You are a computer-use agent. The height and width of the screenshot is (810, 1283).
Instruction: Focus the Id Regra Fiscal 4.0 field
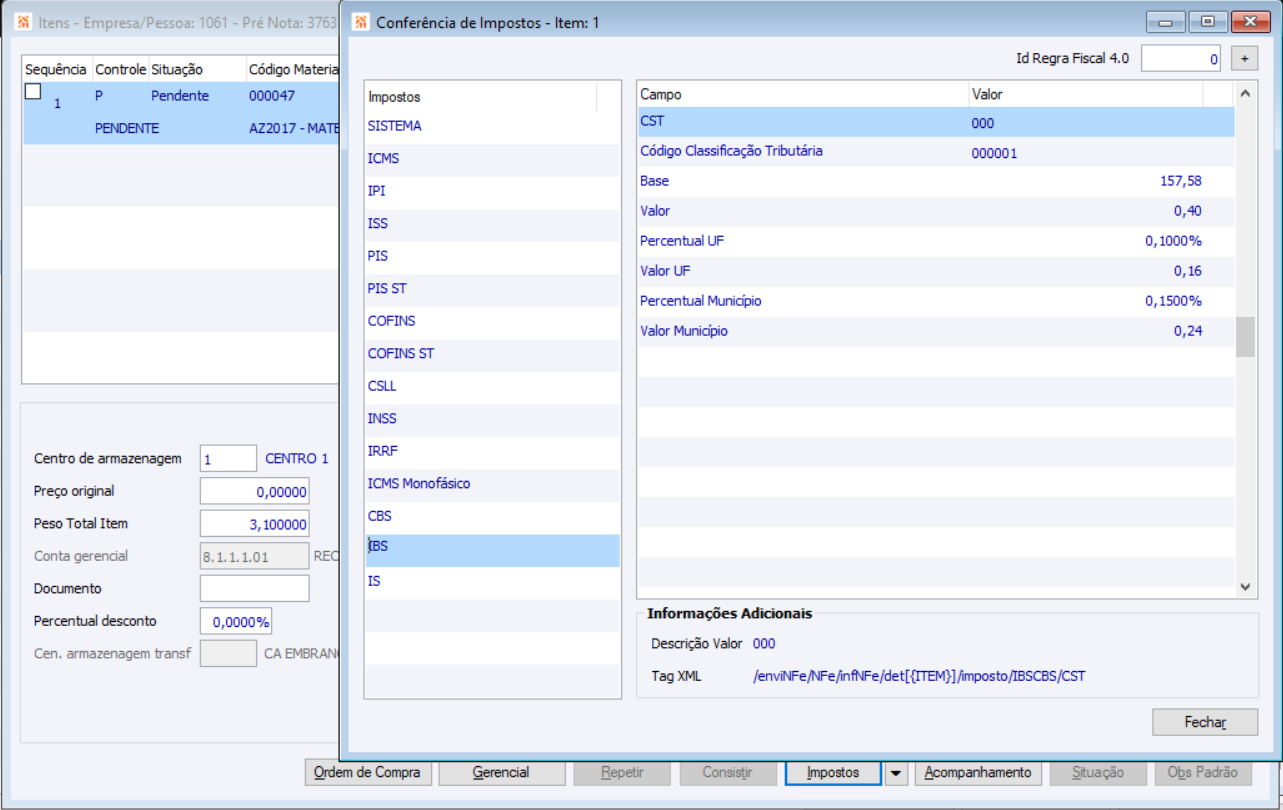1180,59
